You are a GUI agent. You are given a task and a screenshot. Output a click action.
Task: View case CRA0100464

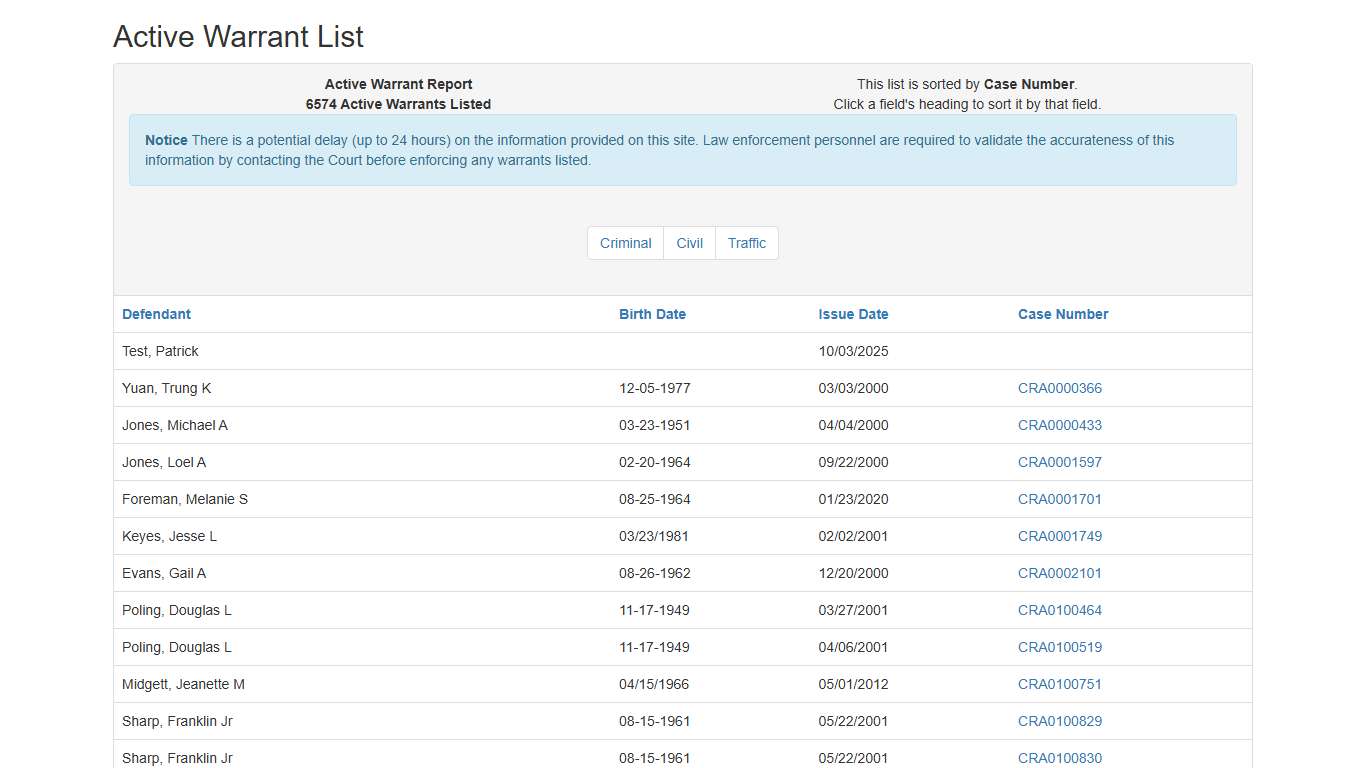click(1059, 610)
